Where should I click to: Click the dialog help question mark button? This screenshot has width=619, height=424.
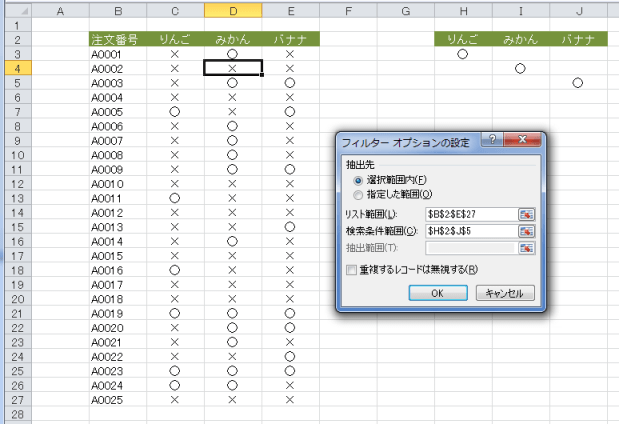pyautogui.click(x=491, y=141)
